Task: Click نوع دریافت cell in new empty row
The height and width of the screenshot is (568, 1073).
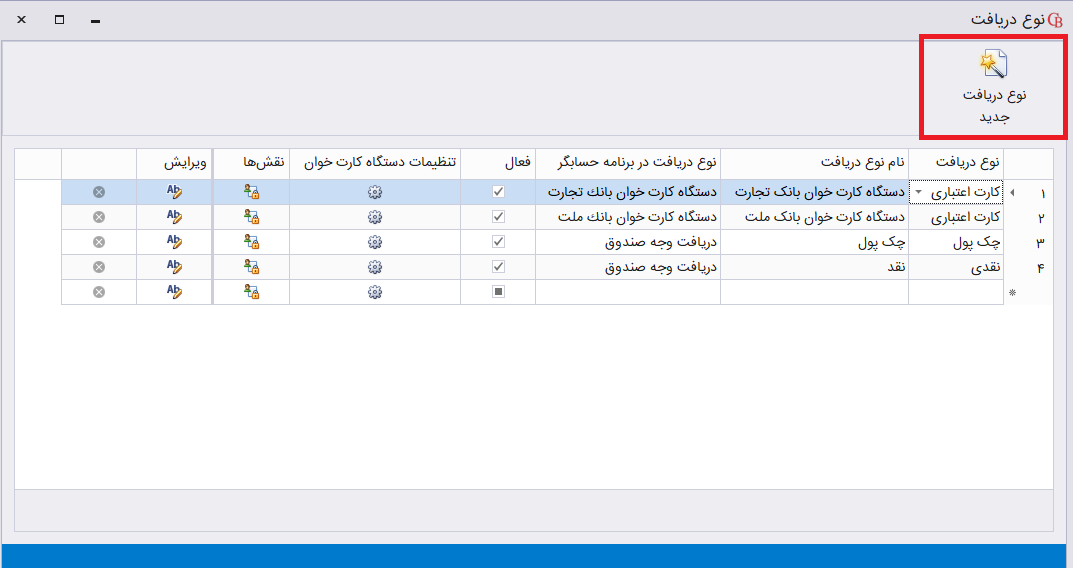Action: (x=955, y=292)
